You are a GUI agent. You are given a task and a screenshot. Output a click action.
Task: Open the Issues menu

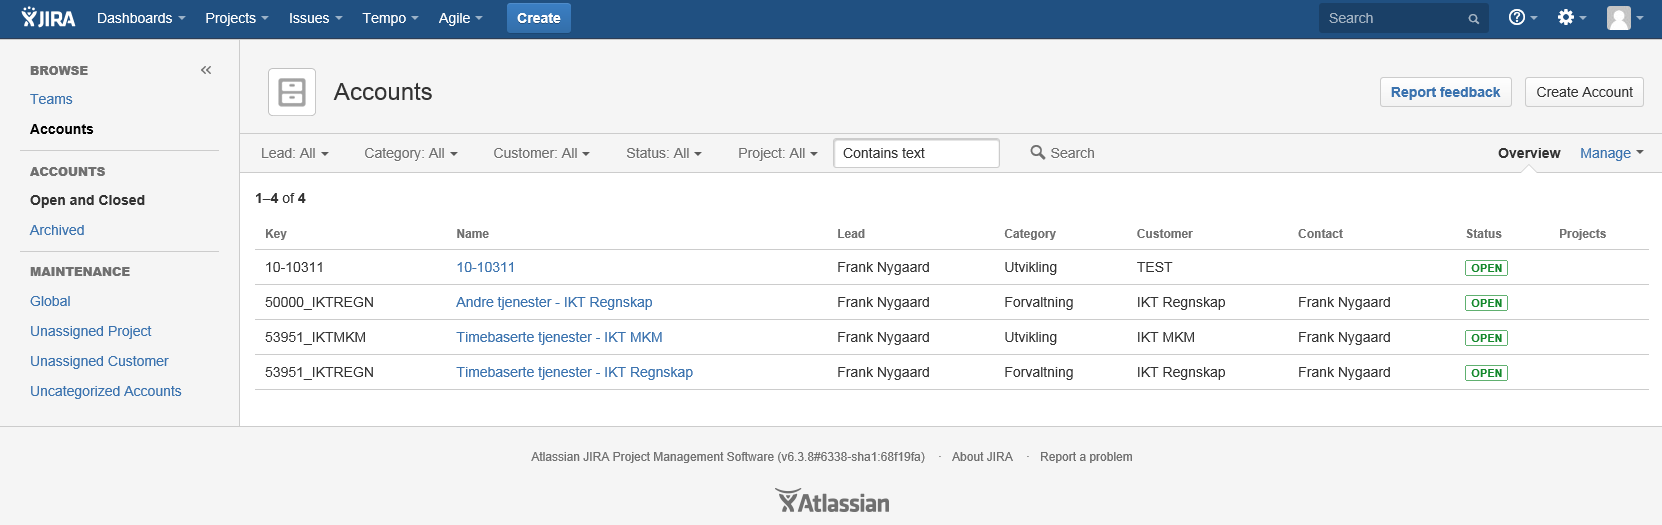[315, 18]
